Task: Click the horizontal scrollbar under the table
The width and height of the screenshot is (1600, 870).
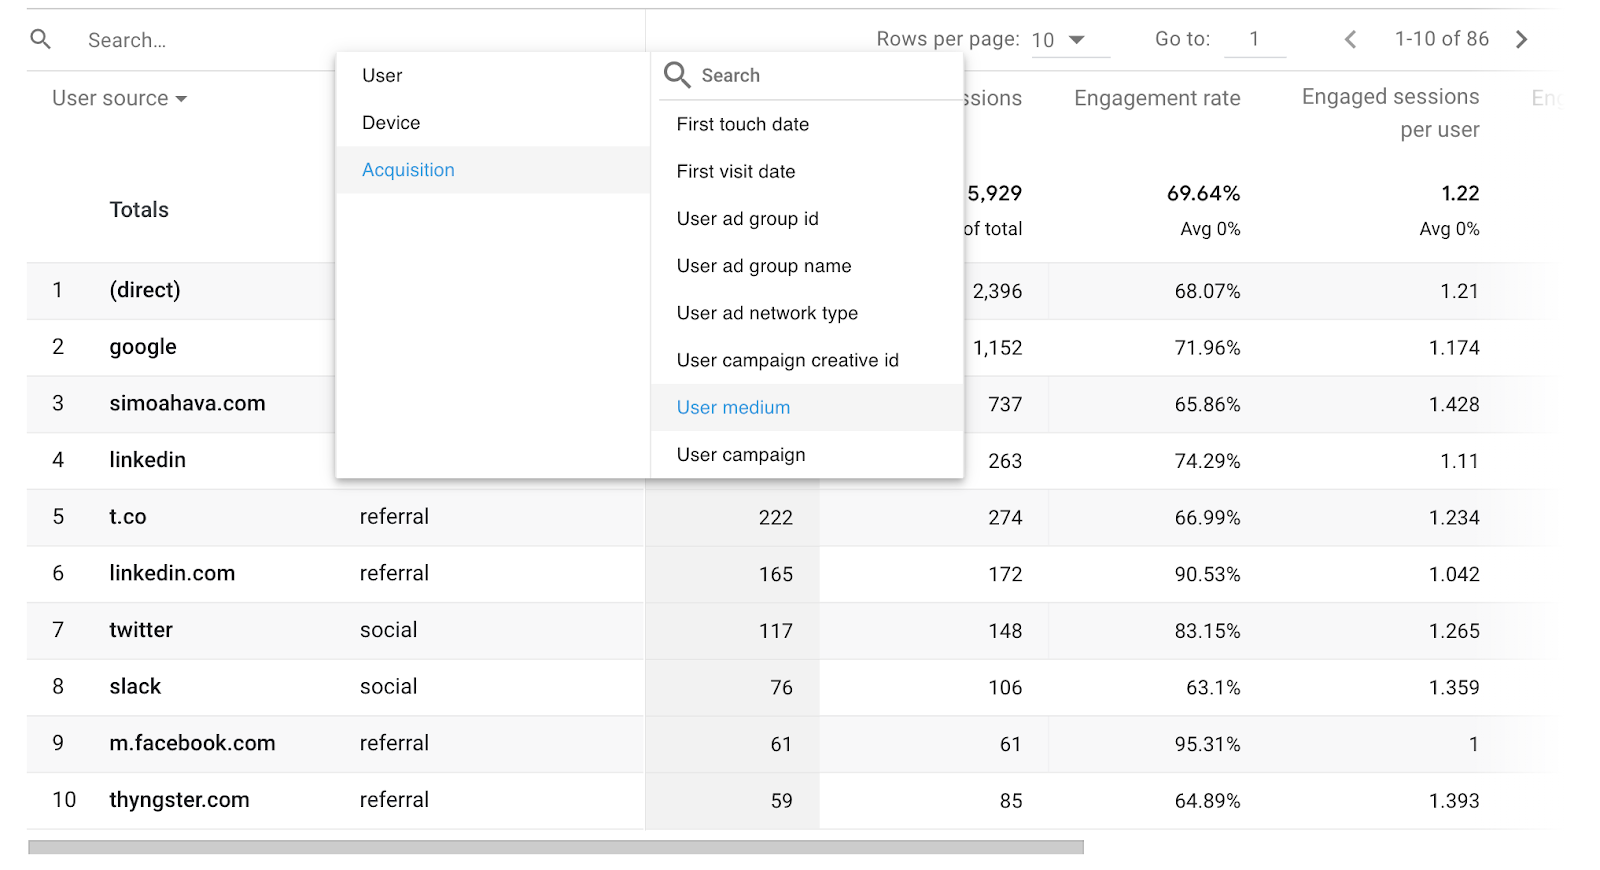Action: coord(555,847)
